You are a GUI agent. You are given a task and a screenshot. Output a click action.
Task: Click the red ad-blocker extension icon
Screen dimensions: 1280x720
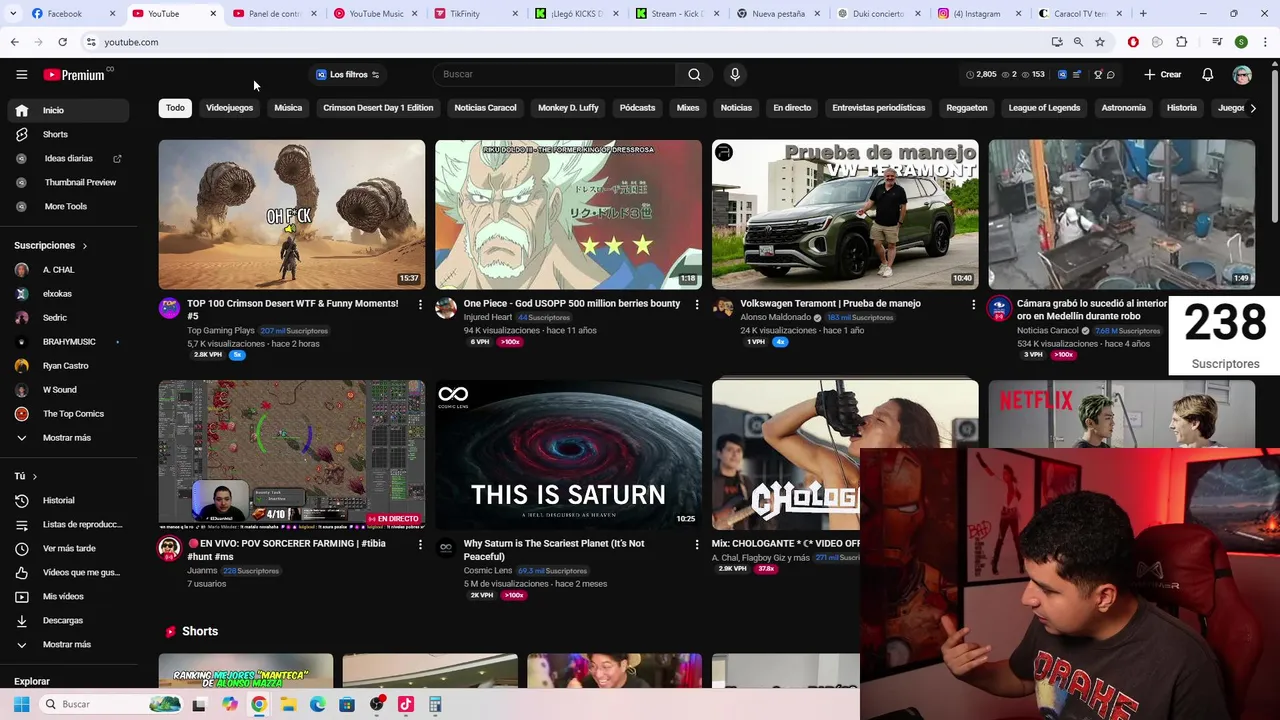pos(1133,42)
